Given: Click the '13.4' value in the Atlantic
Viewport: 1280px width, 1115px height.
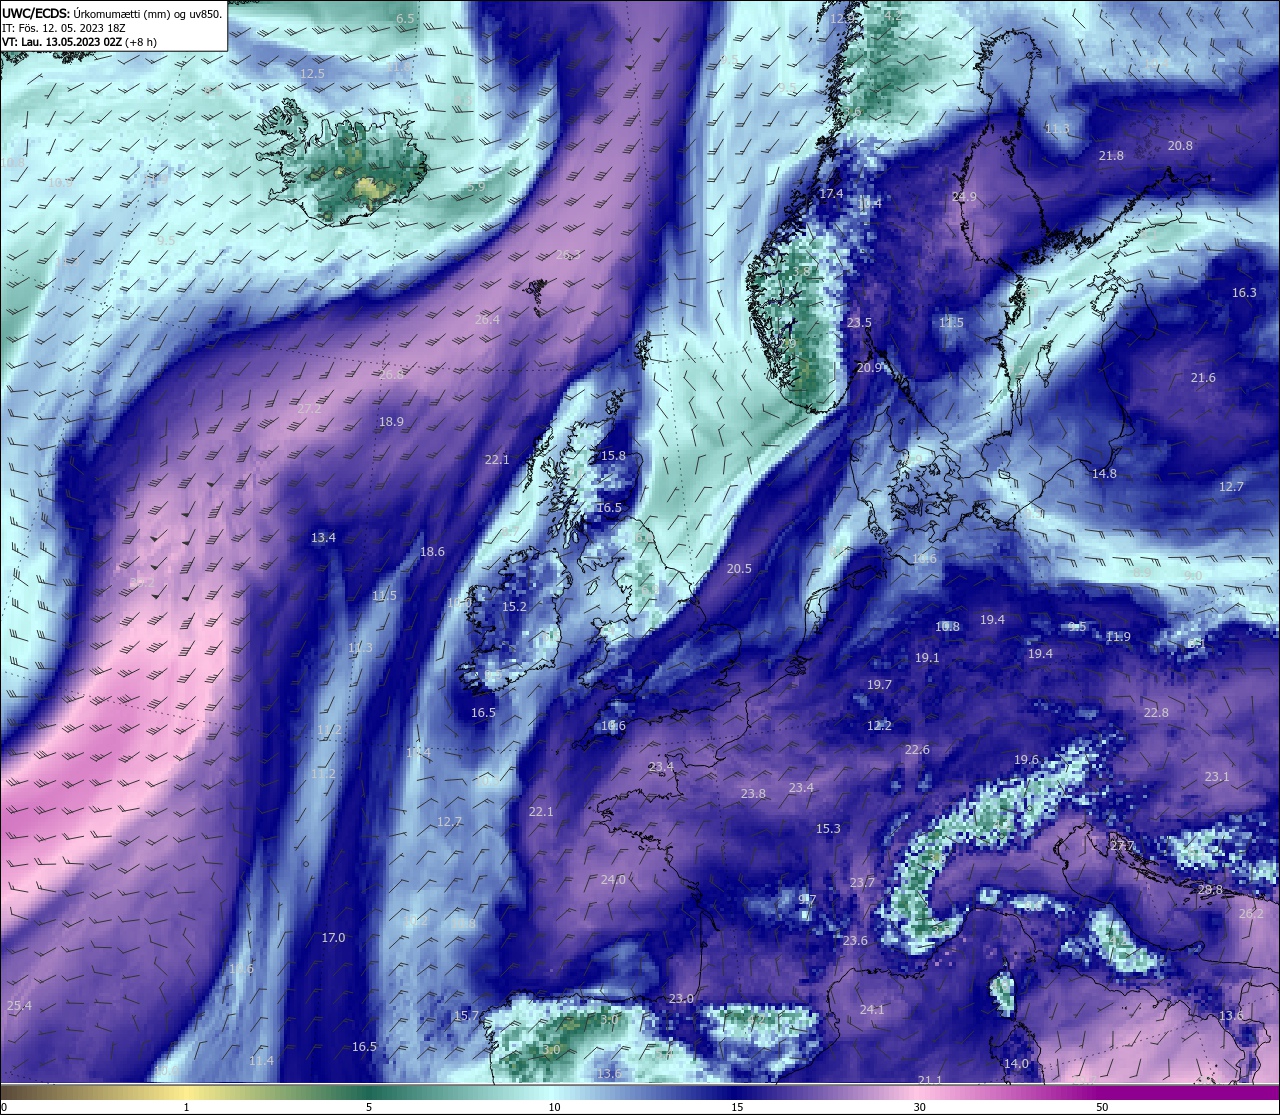Looking at the screenshot, I should click(323, 538).
